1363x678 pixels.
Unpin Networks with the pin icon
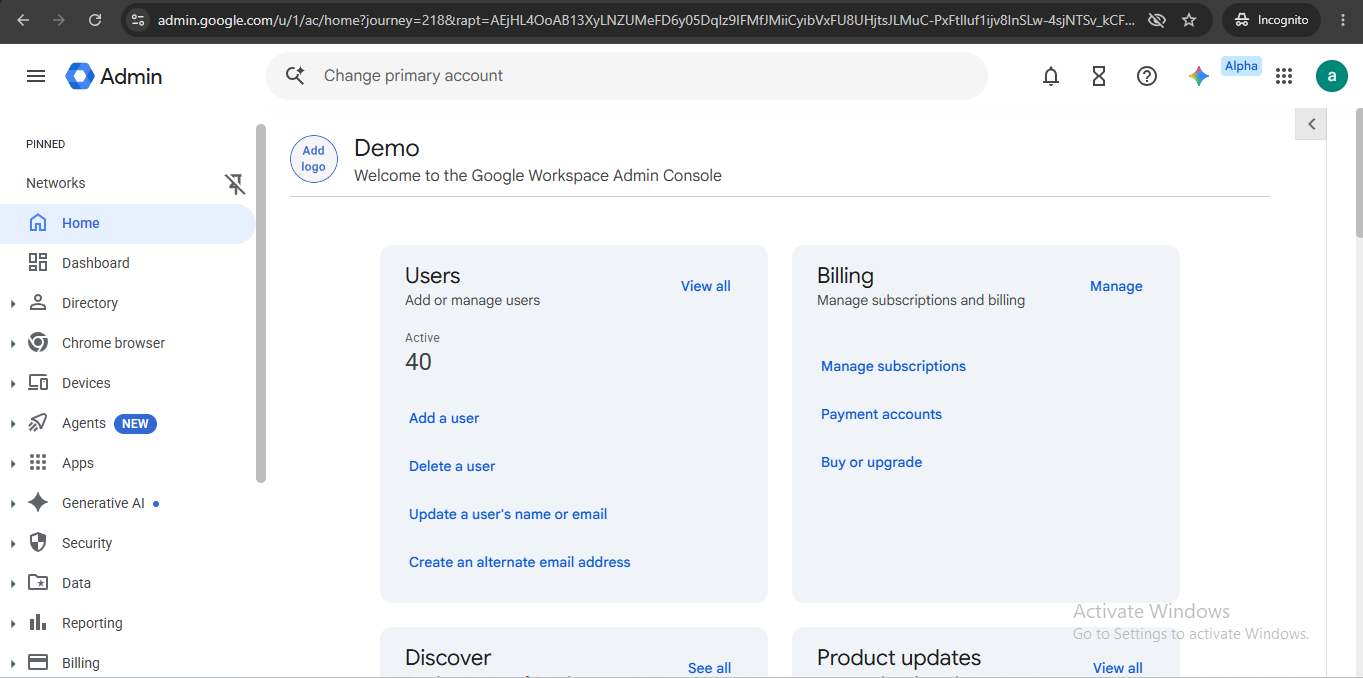[235, 183]
